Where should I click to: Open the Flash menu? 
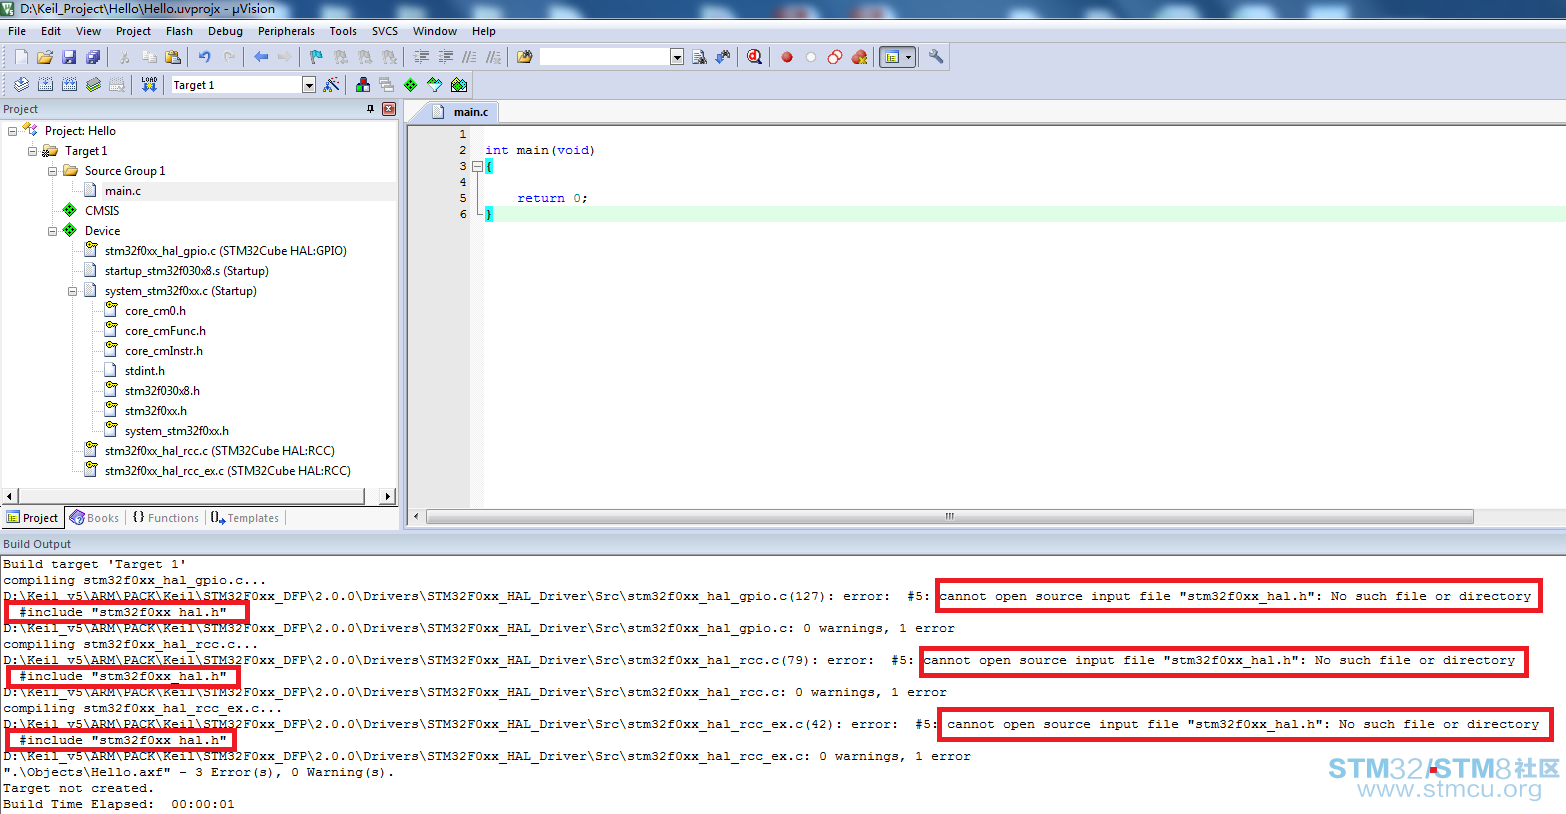(x=179, y=31)
